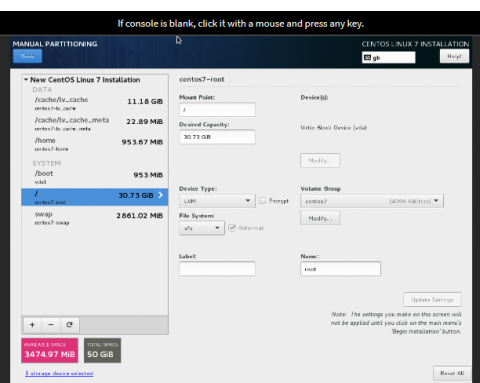
Task: Click the 22.89 MiB size value
Action: (x=145, y=122)
